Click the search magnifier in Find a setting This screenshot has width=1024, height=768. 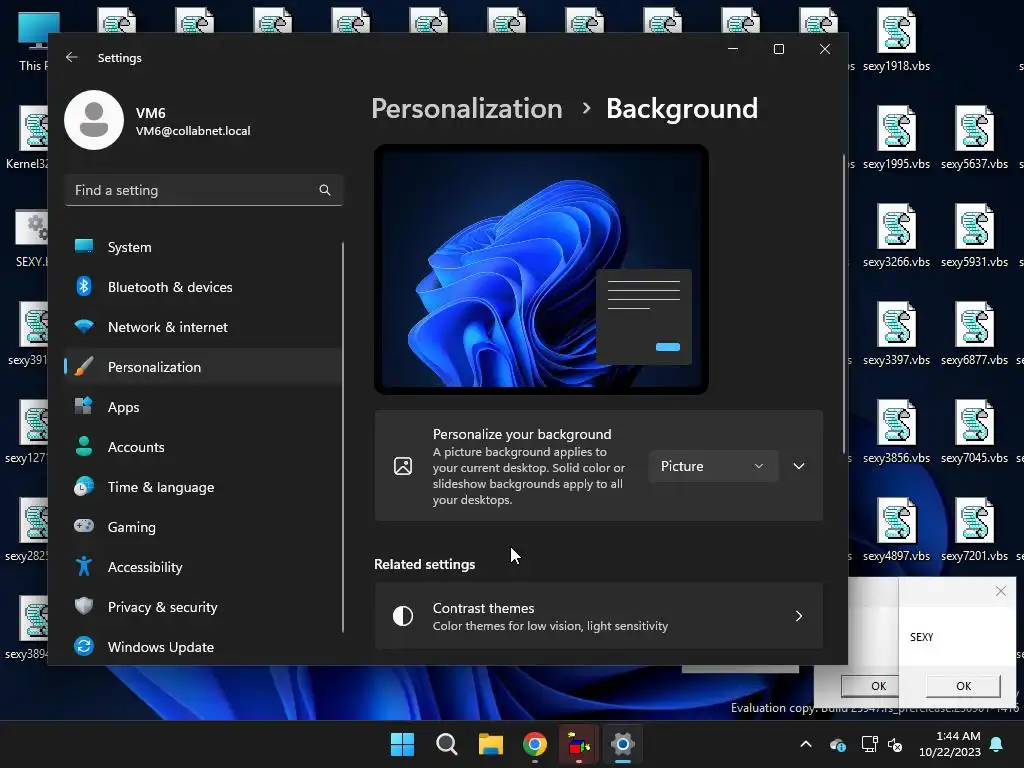coord(325,190)
